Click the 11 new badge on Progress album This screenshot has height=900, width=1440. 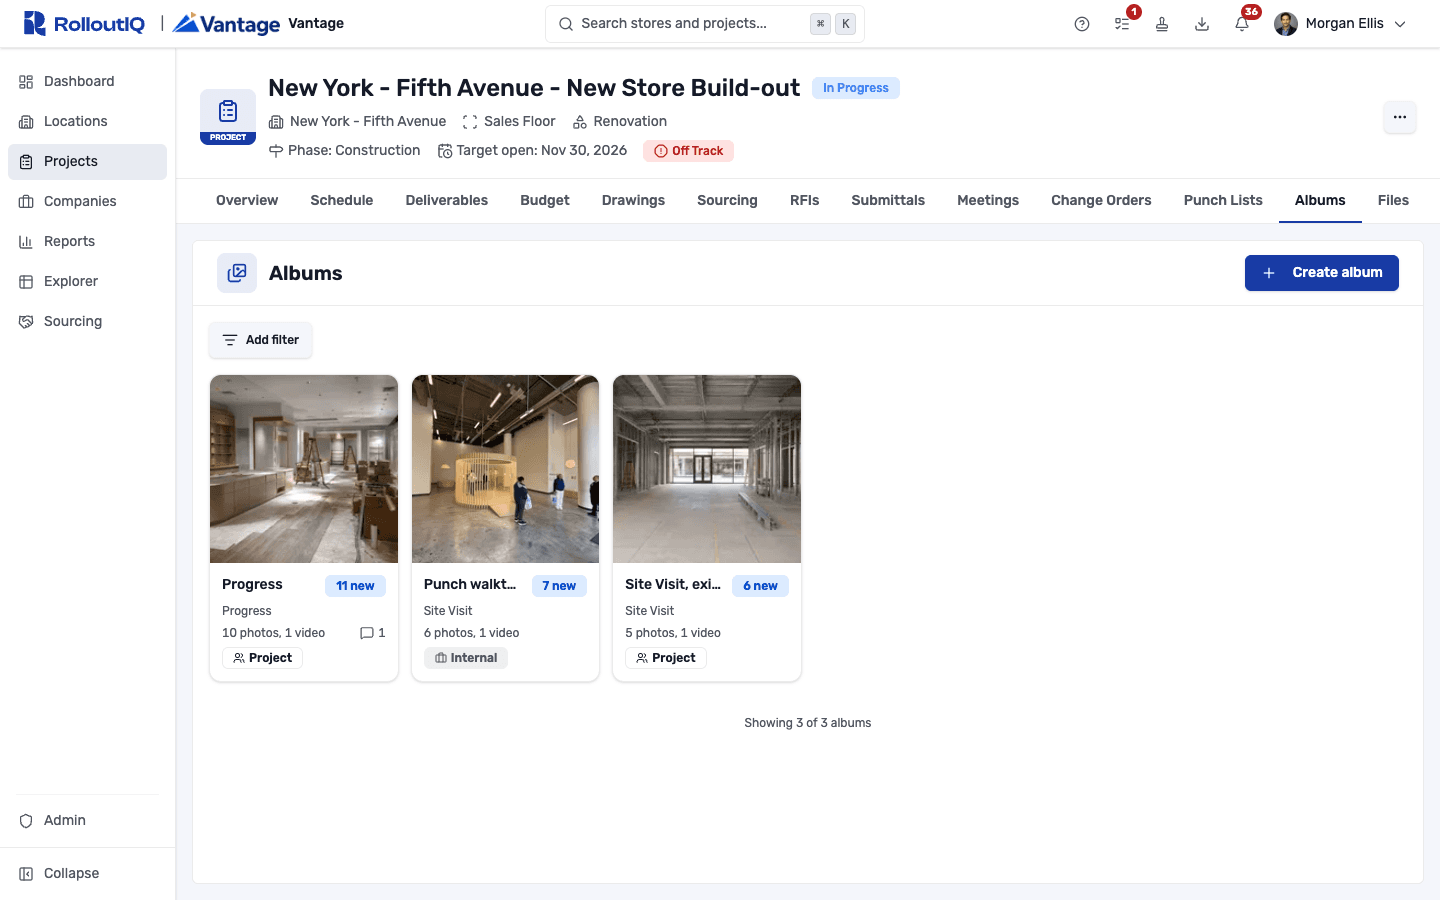355,586
